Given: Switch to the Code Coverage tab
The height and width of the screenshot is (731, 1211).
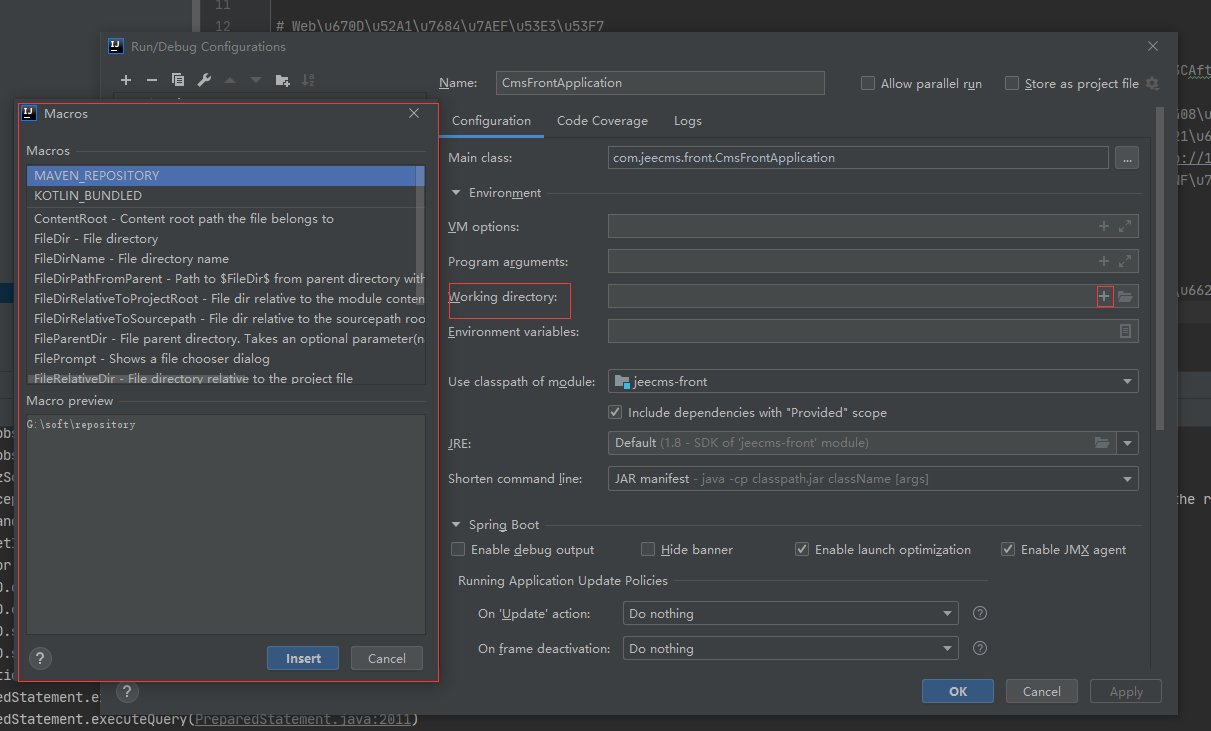Looking at the screenshot, I should pyautogui.click(x=602, y=121).
